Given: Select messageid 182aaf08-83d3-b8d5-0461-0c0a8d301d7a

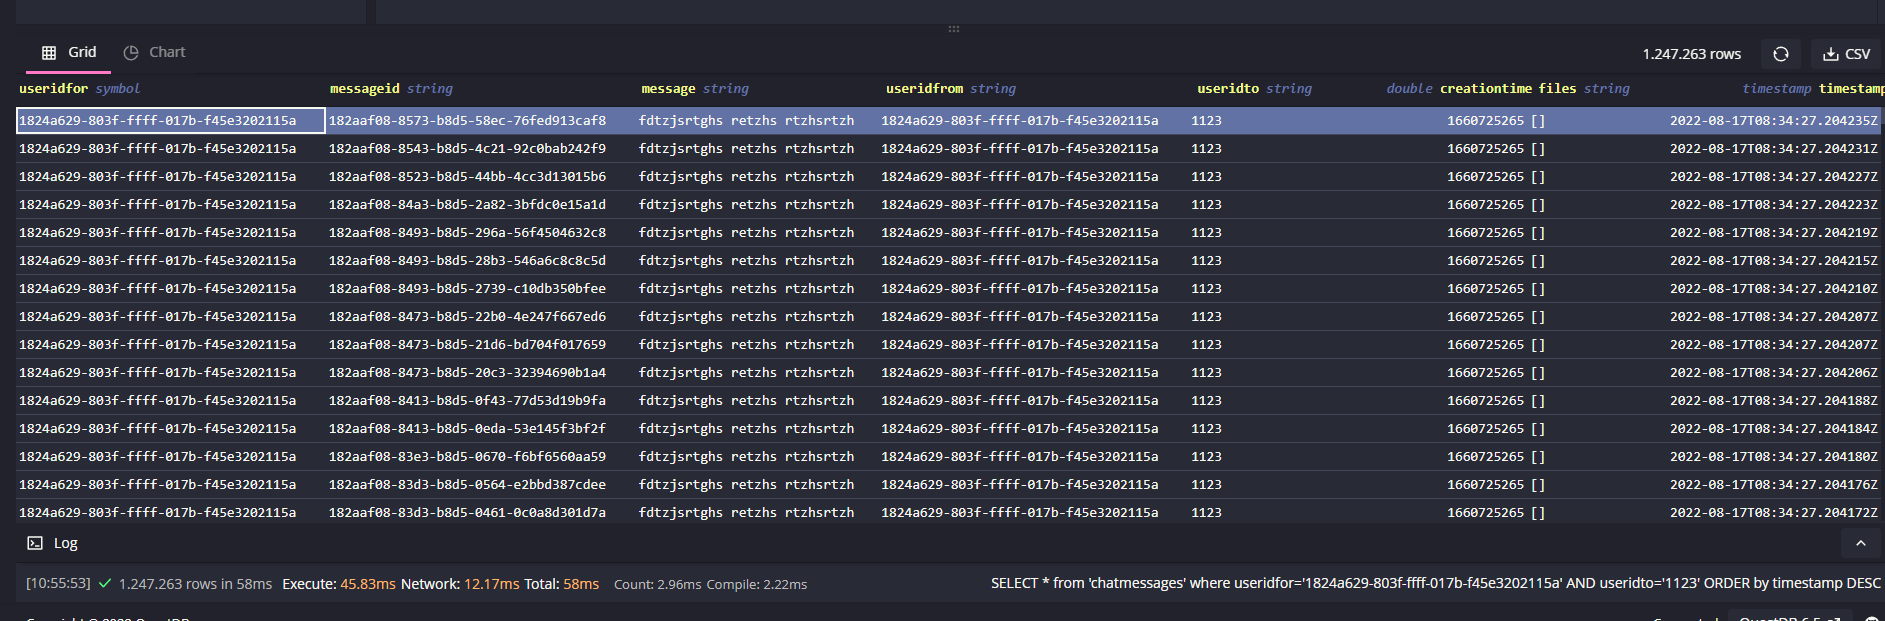Looking at the screenshot, I should pyautogui.click(x=467, y=512).
